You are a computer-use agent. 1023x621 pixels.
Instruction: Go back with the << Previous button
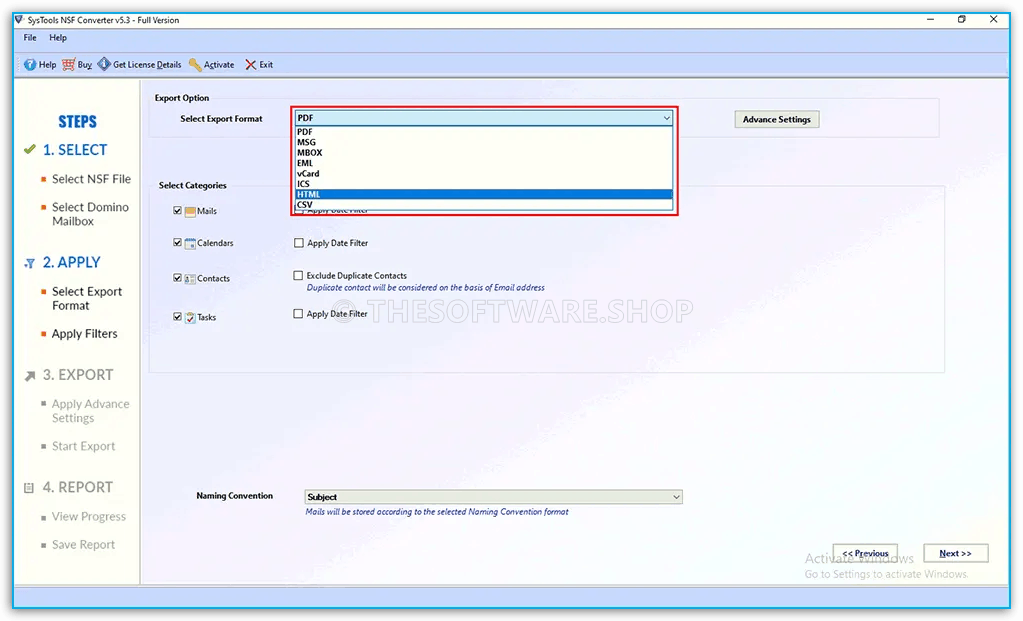[x=865, y=553]
